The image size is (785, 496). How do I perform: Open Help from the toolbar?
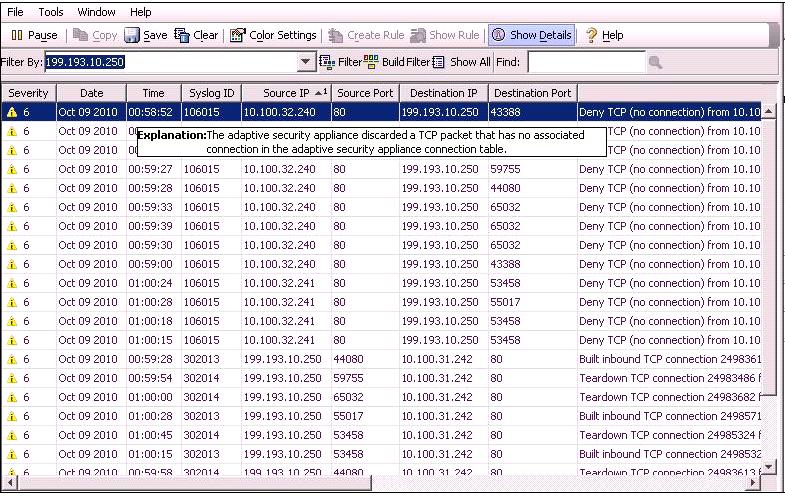pos(604,35)
